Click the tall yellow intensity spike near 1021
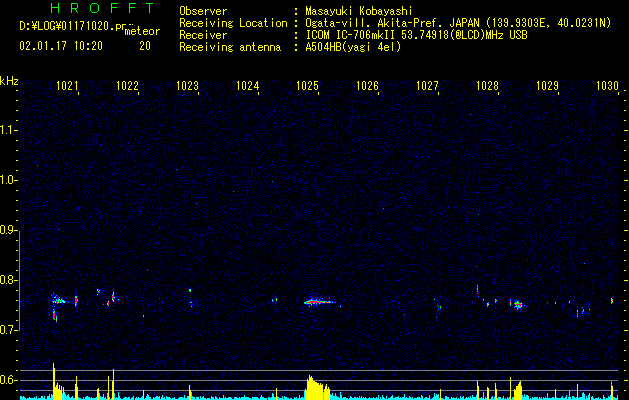The height and width of the screenshot is (400, 629). pyautogui.click(x=54, y=381)
